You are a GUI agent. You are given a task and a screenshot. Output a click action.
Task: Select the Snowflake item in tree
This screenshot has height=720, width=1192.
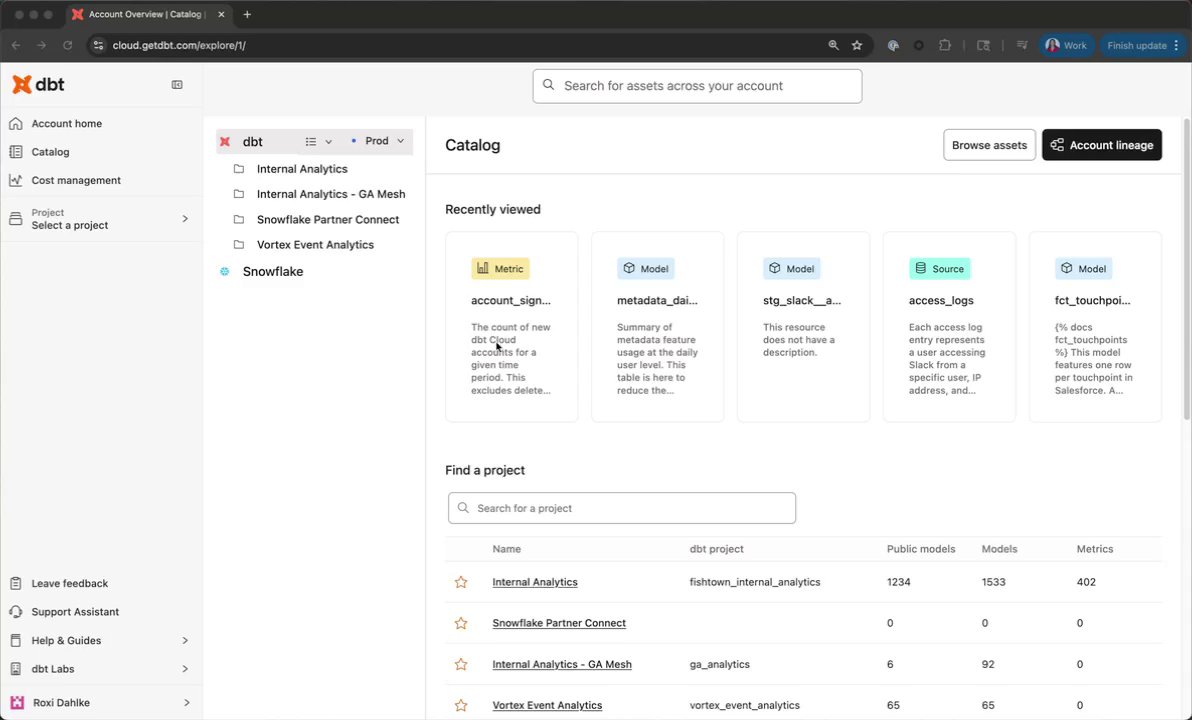pyautogui.click(x=272, y=272)
